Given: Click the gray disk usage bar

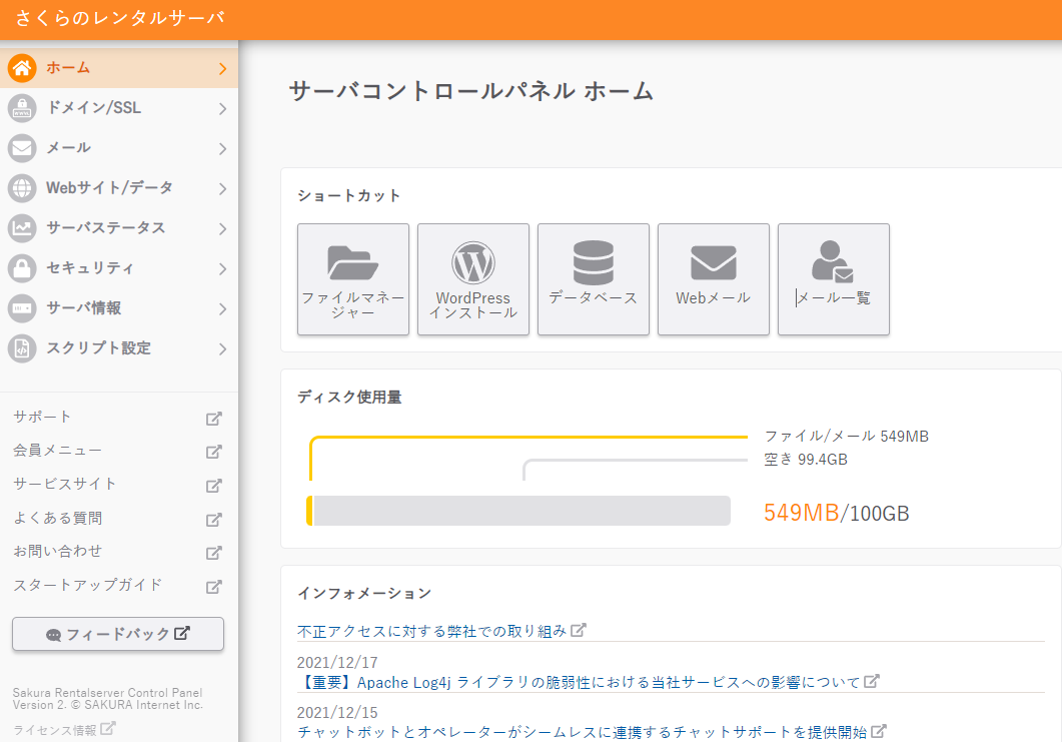Looking at the screenshot, I should pyautogui.click(x=522, y=510).
